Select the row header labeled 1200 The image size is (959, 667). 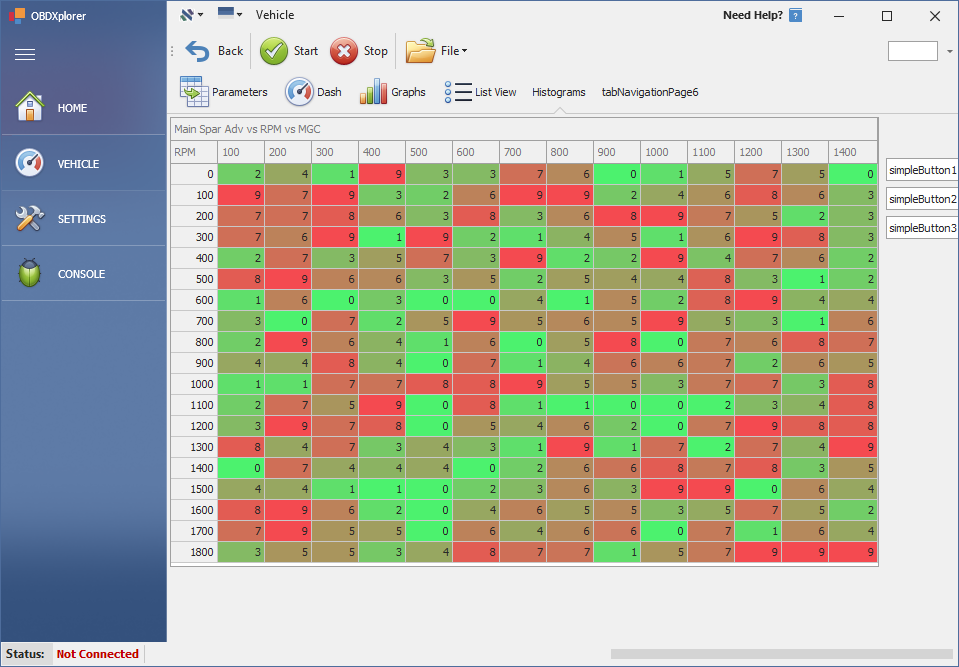[x=194, y=426]
